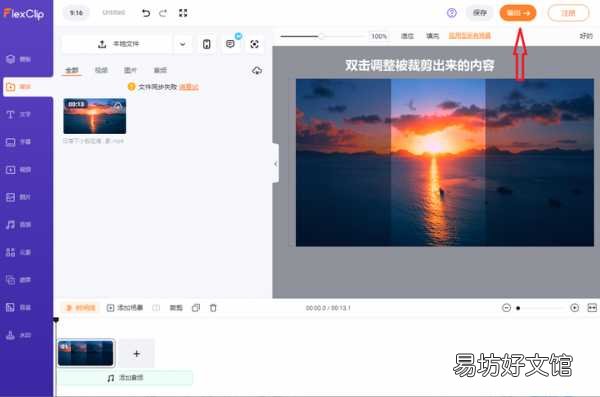Click the orange retry link beside sync warning
The width and height of the screenshot is (600, 397).
189,87
